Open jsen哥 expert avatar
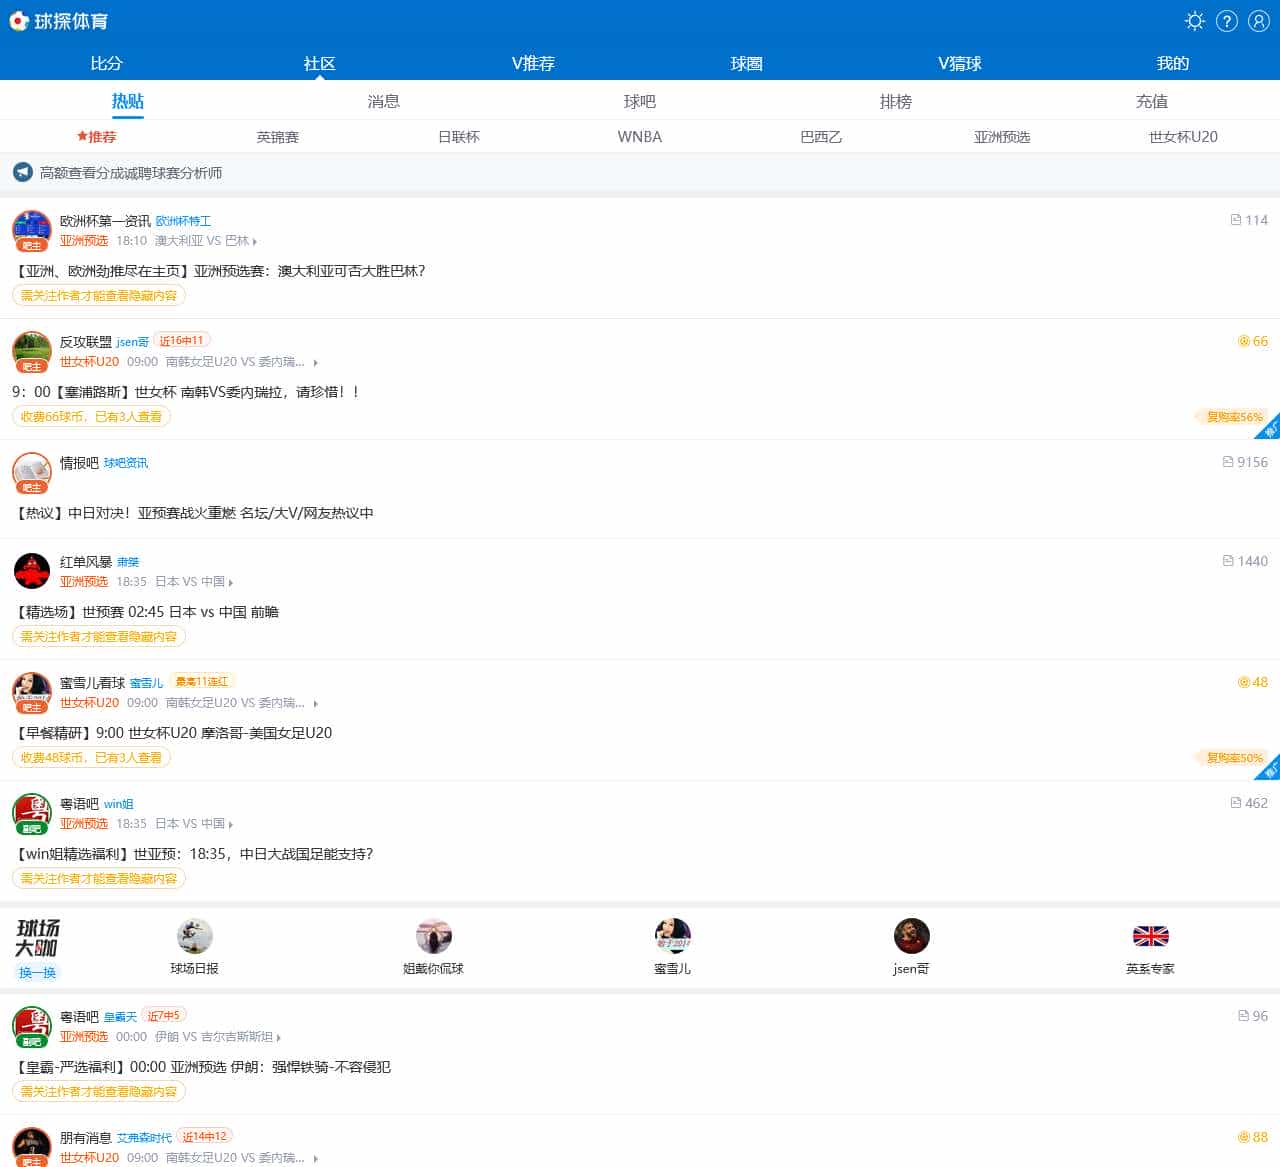The height and width of the screenshot is (1167, 1280). (x=911, y=936)
